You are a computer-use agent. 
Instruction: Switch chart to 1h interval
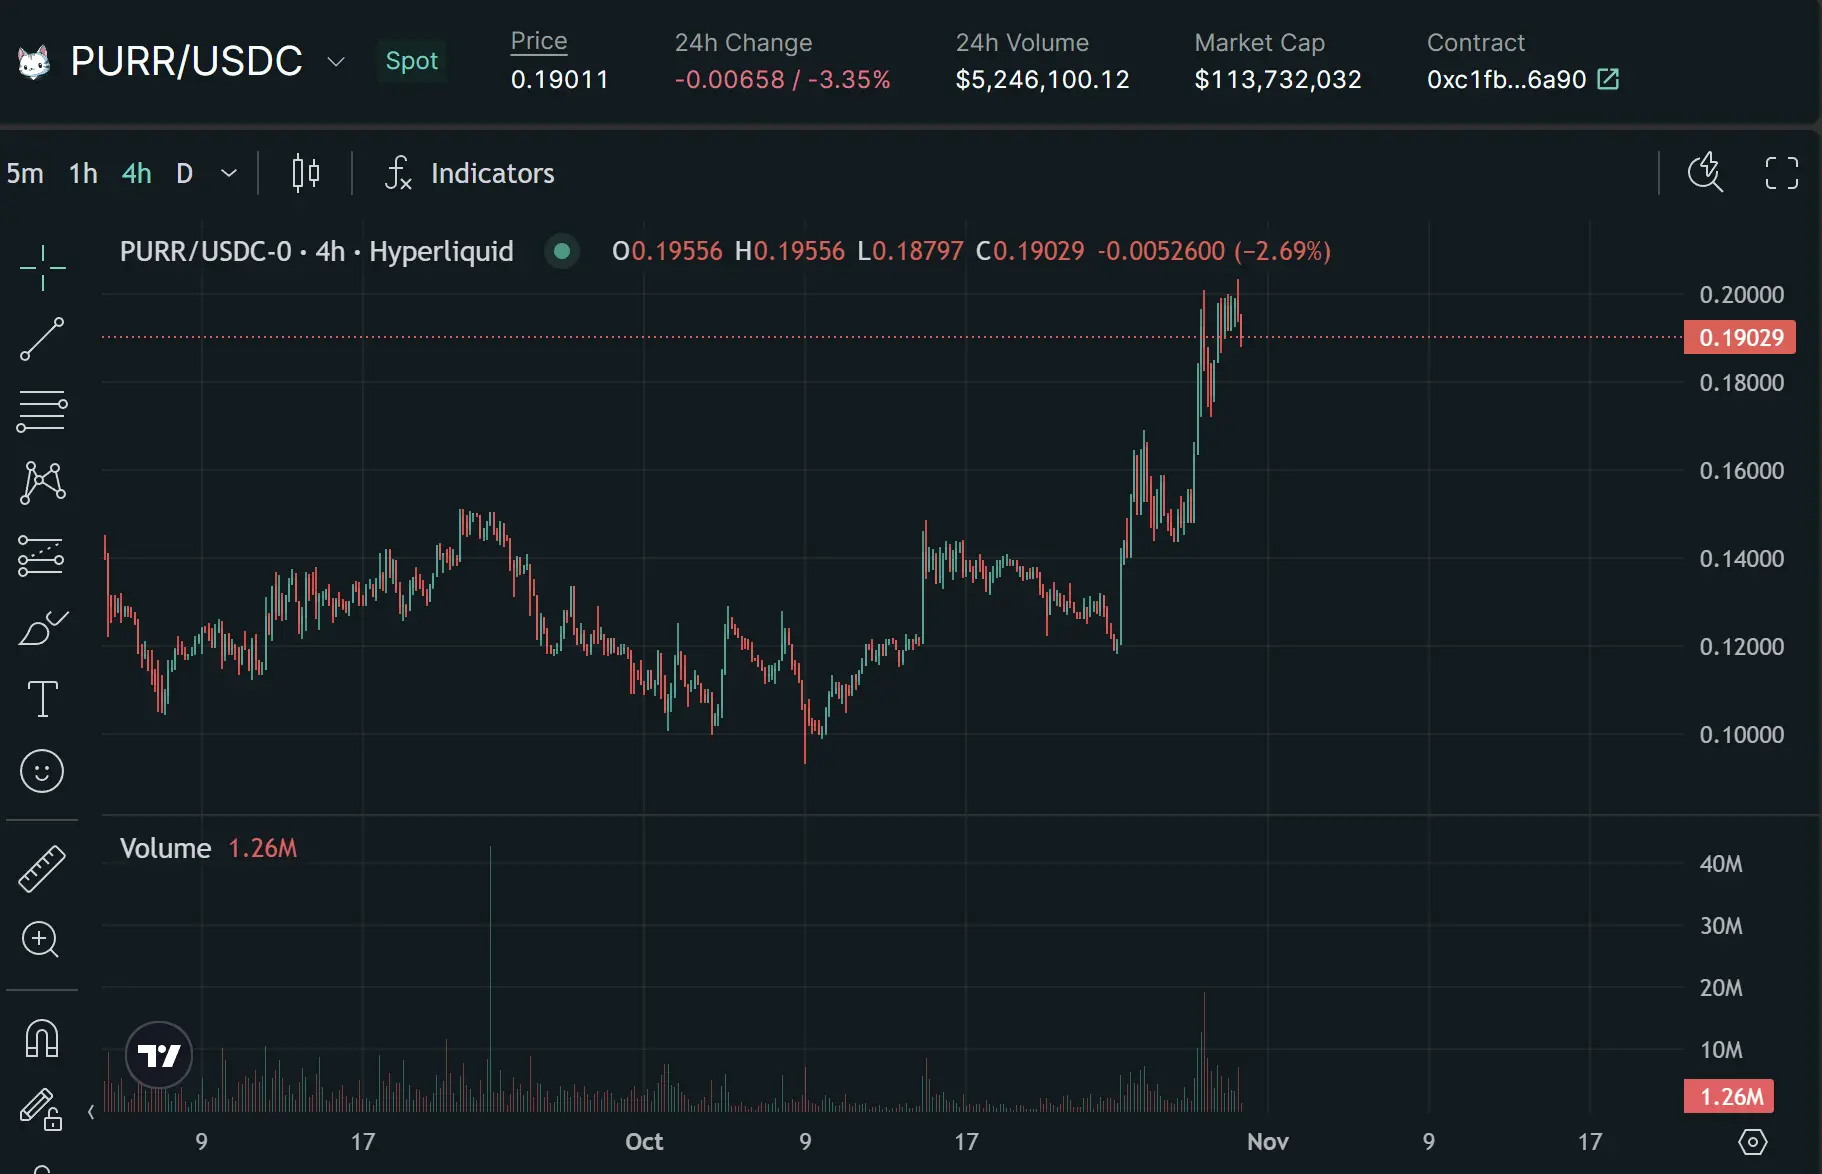(x=83, y=173)
